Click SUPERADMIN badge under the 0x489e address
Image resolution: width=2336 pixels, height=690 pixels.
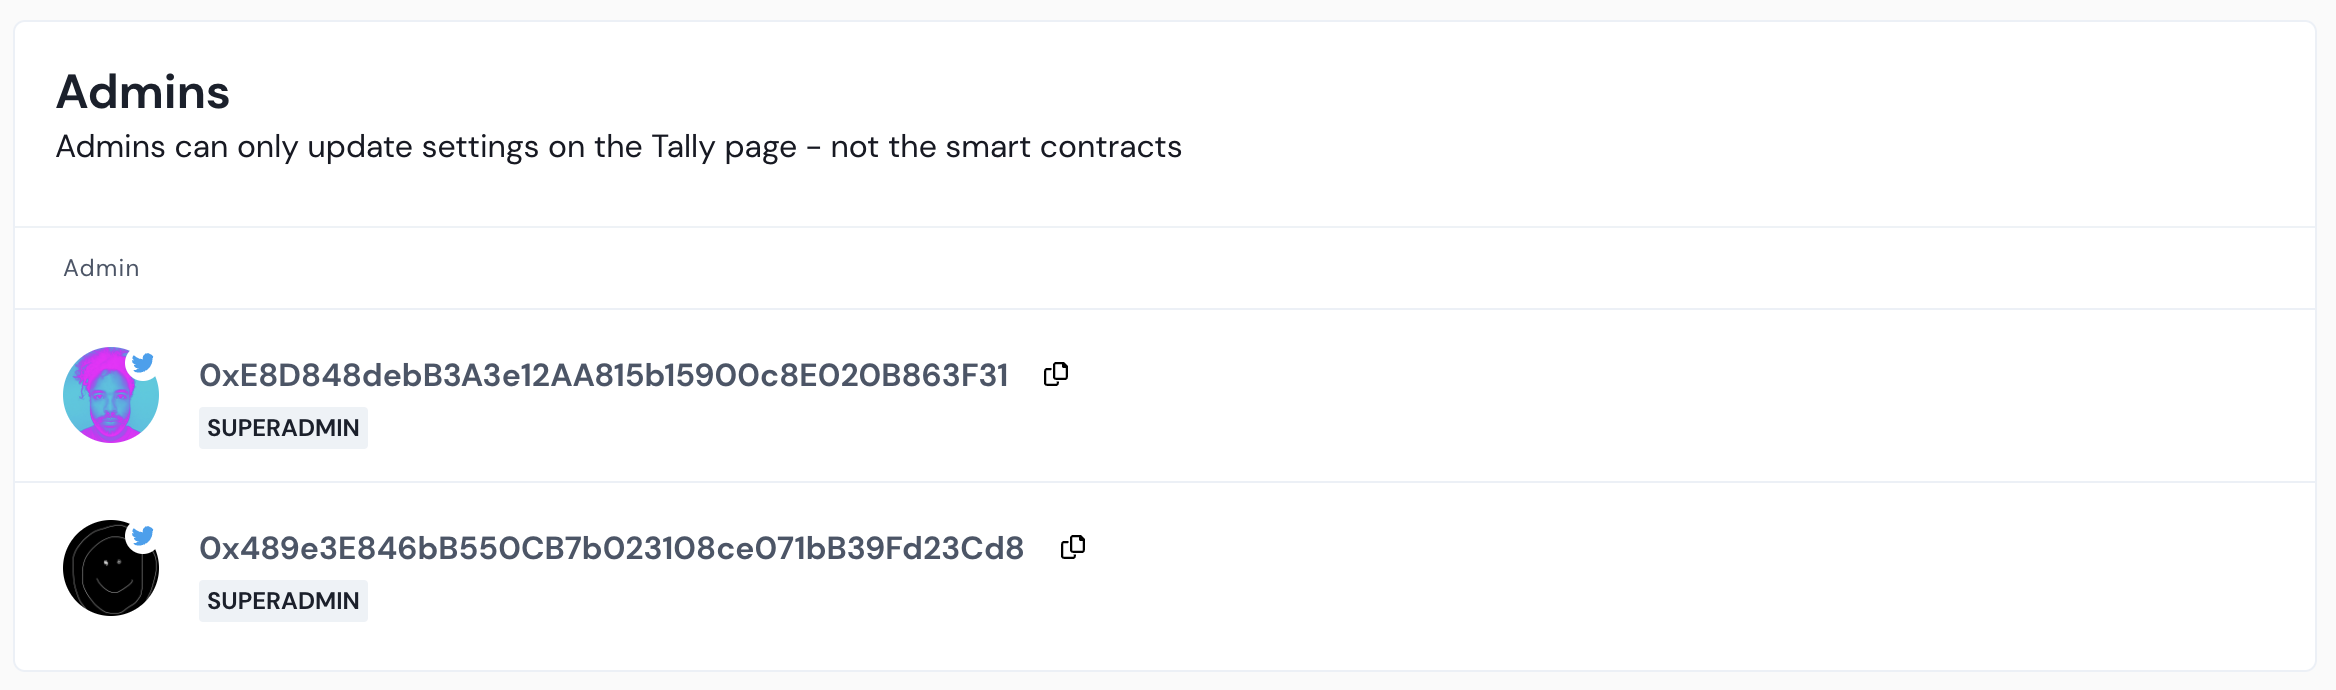coord(283,601)
